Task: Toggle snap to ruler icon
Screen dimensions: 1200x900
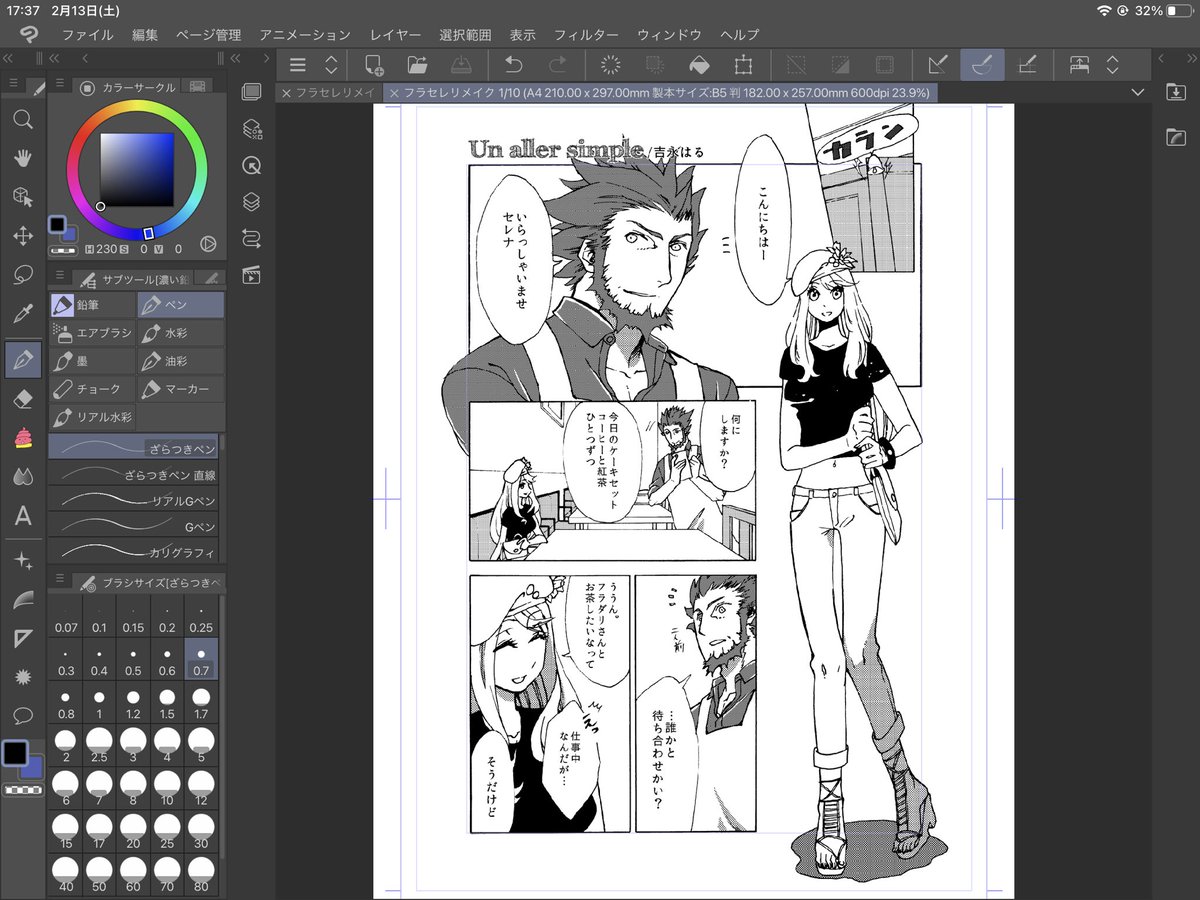Action: pyautogui.click(x=937, y=65)
